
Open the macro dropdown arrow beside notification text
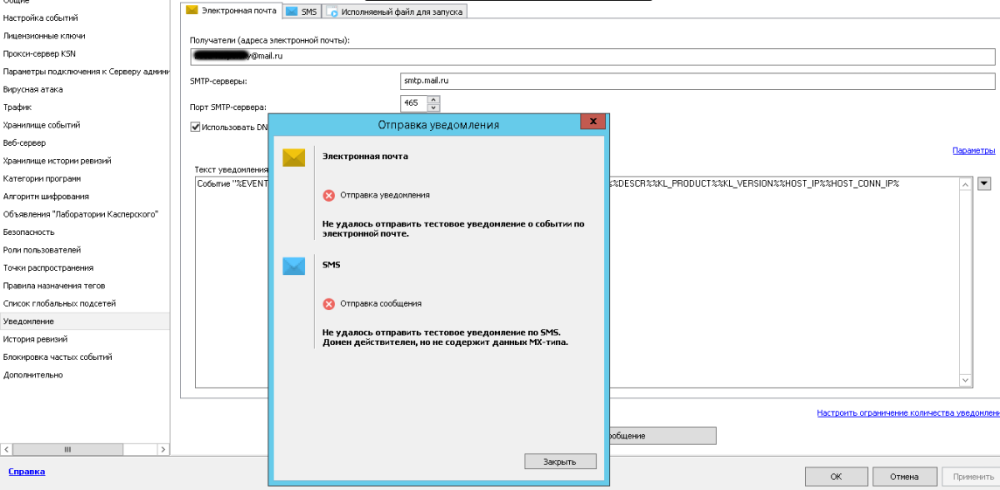coord(984,184)
